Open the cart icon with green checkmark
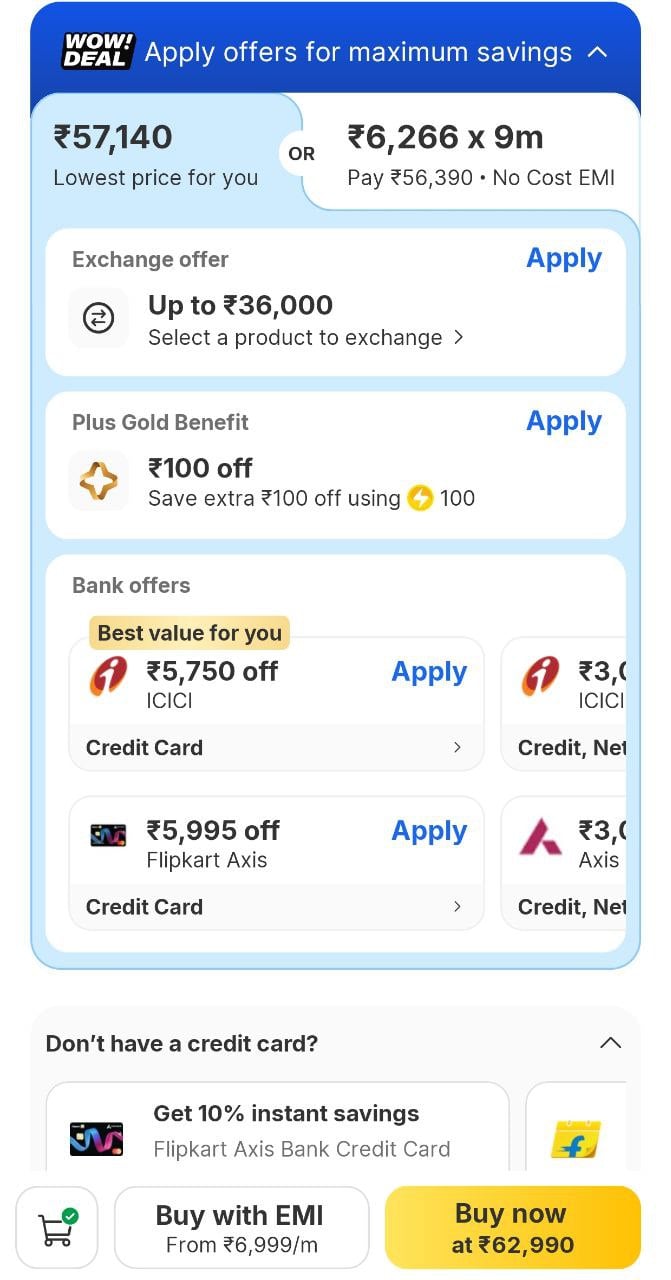This screenshot has height=1280, width=671. [57, 1227]
